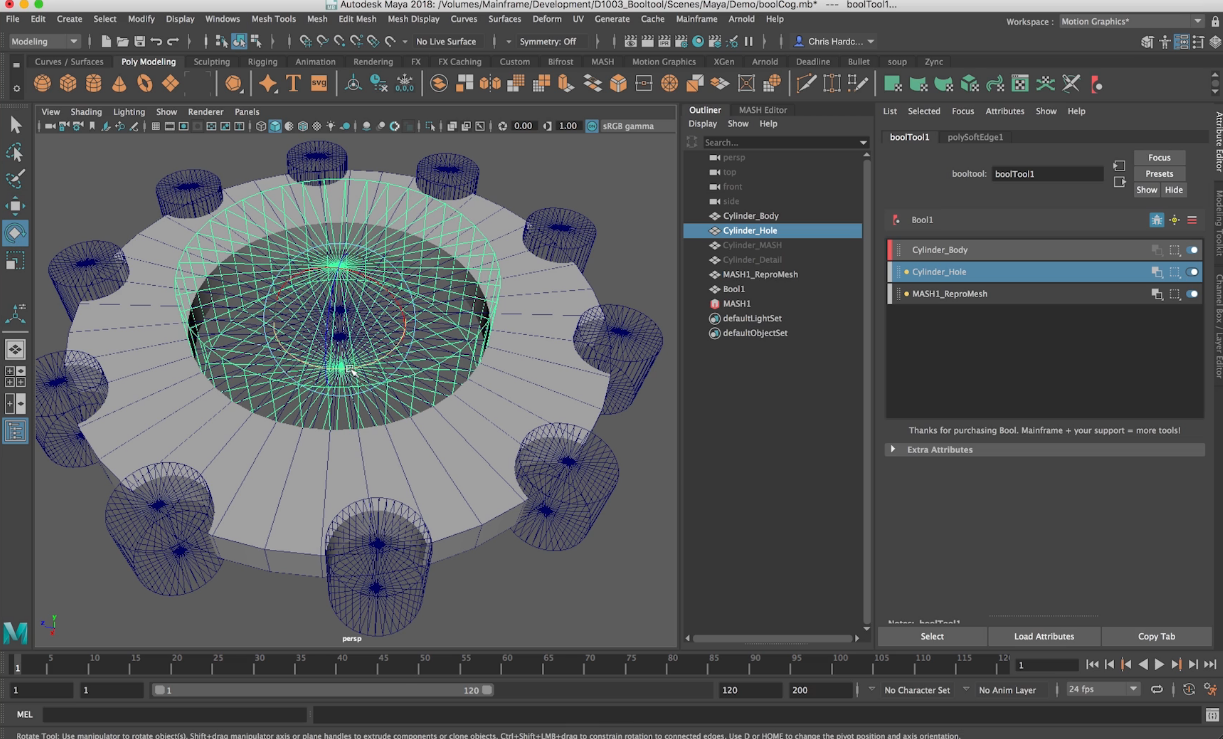This screenshot has width=1223, height=739.
Task: Disable the MASH1_ReproMesh toggle switch
Action: [x=1192, y=294]
